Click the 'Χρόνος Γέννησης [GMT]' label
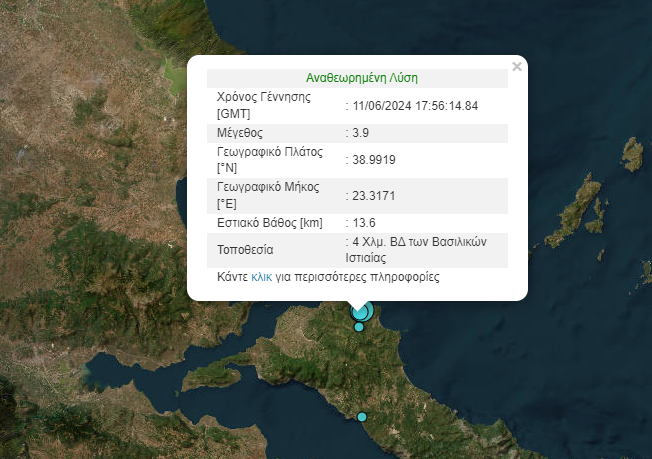Image resolution: width=652 pixels, height=459 pixels. 264,105
